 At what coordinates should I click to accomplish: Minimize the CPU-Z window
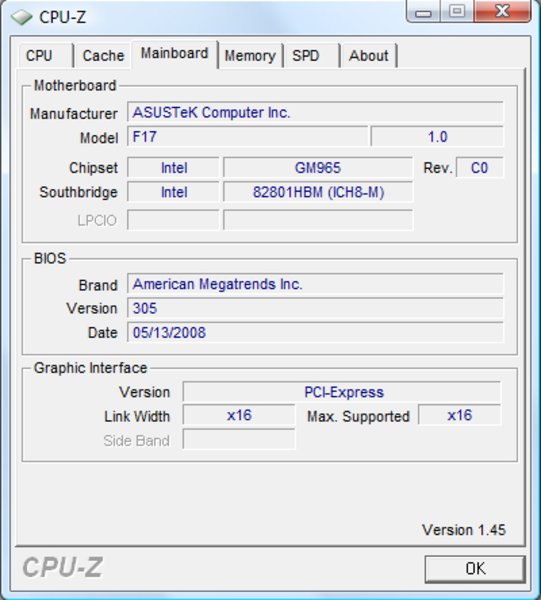point(423,12)
